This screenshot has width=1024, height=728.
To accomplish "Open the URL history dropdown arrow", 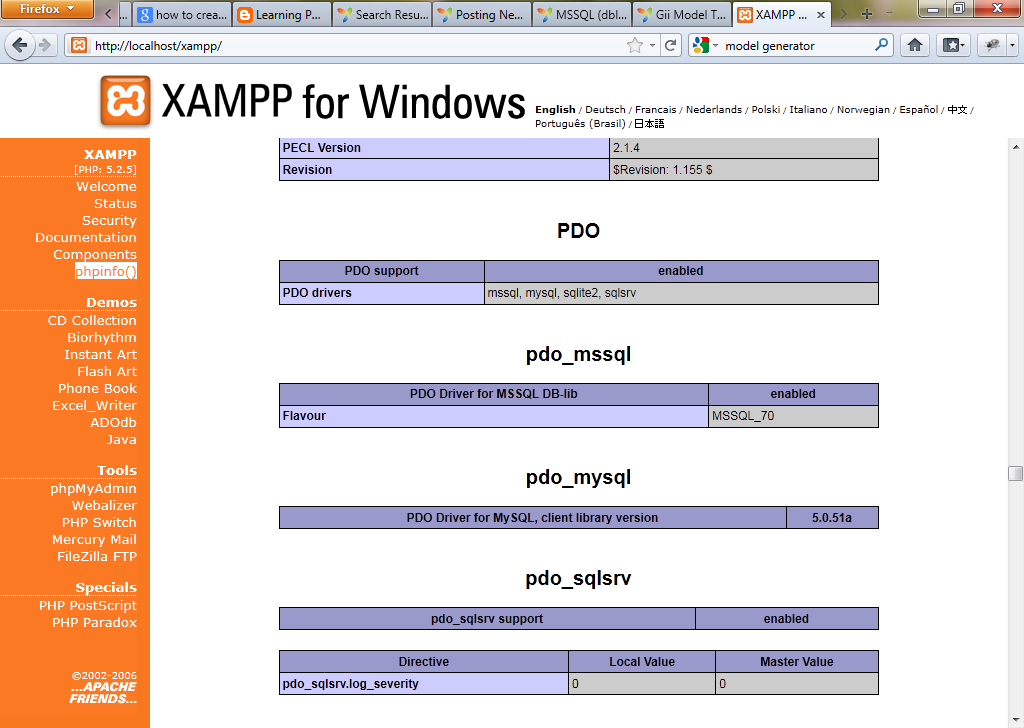I will (x=652, y=45).
